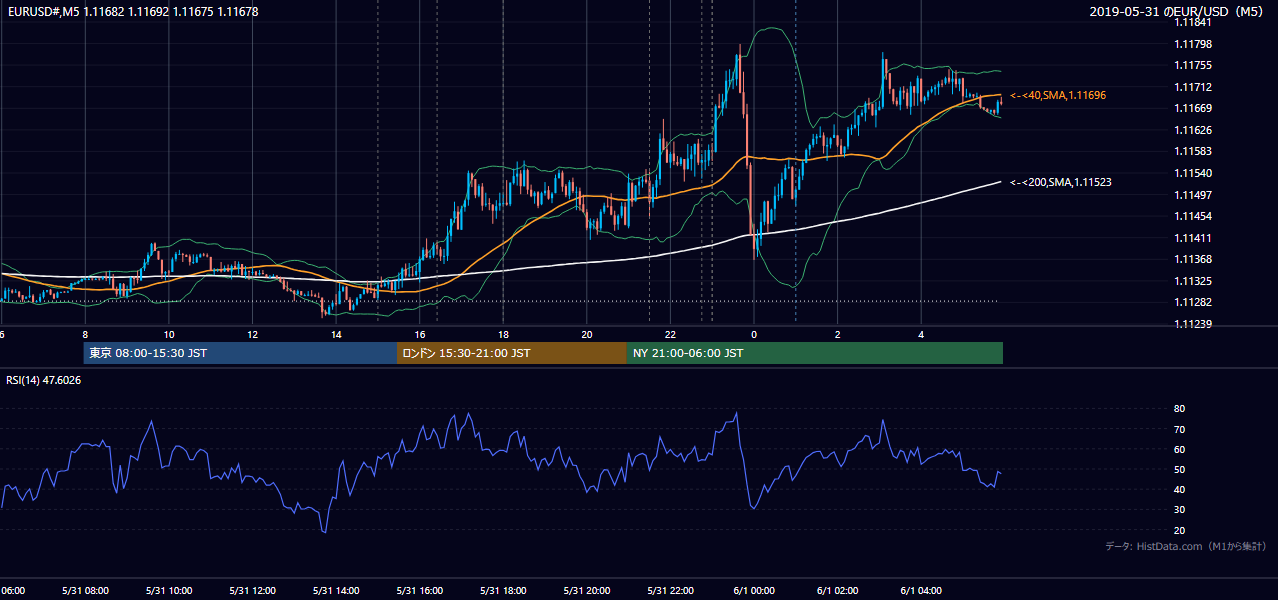Click the 6/1 00:00 time axis label
The image size is (1278, 600).
coord(754,591)
